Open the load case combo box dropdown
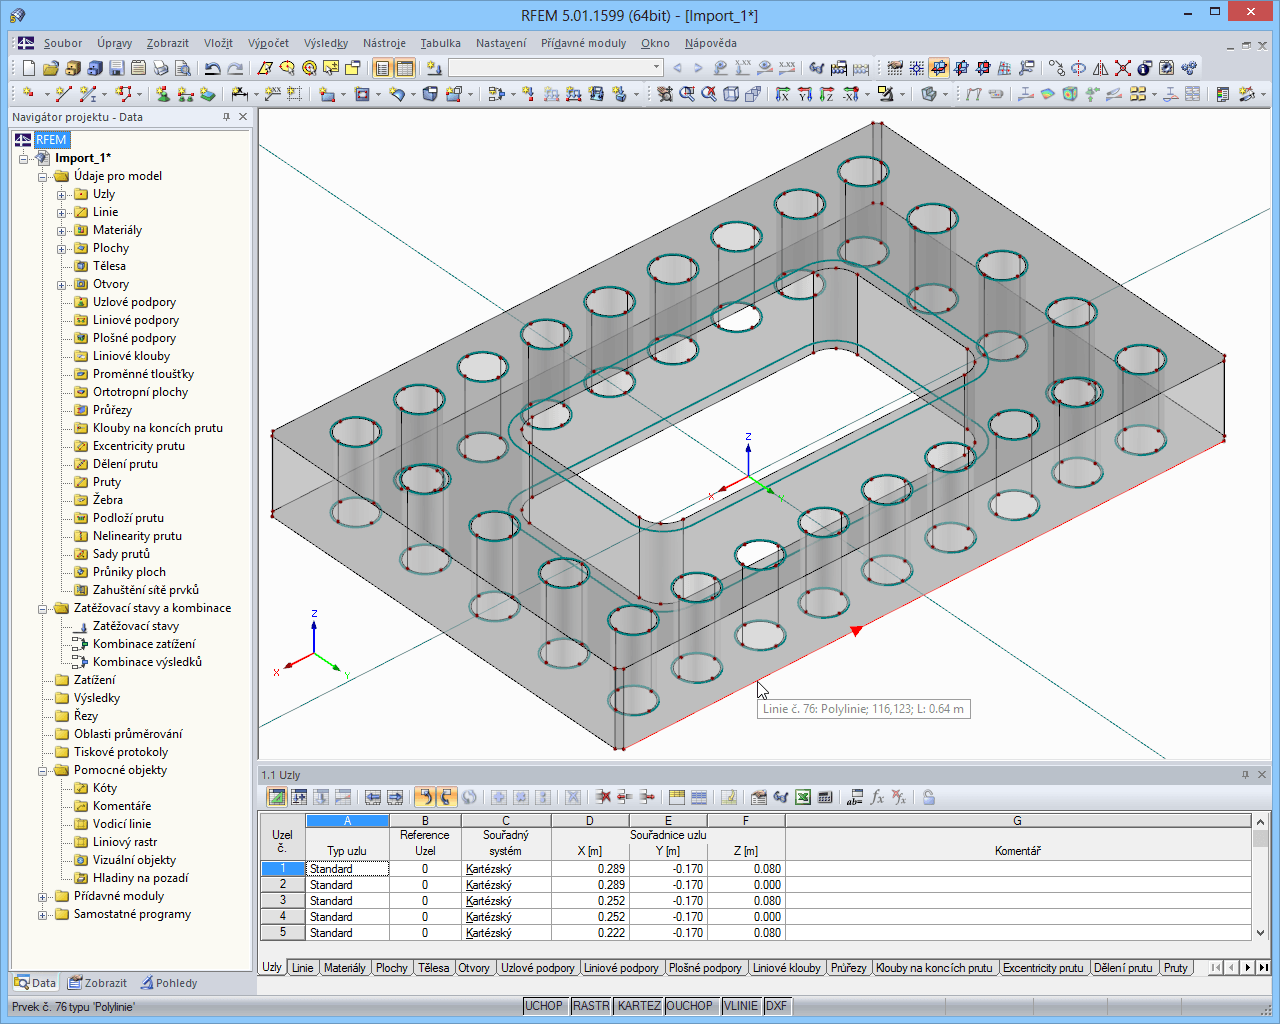1280x1024 pixels. point(657,68)
